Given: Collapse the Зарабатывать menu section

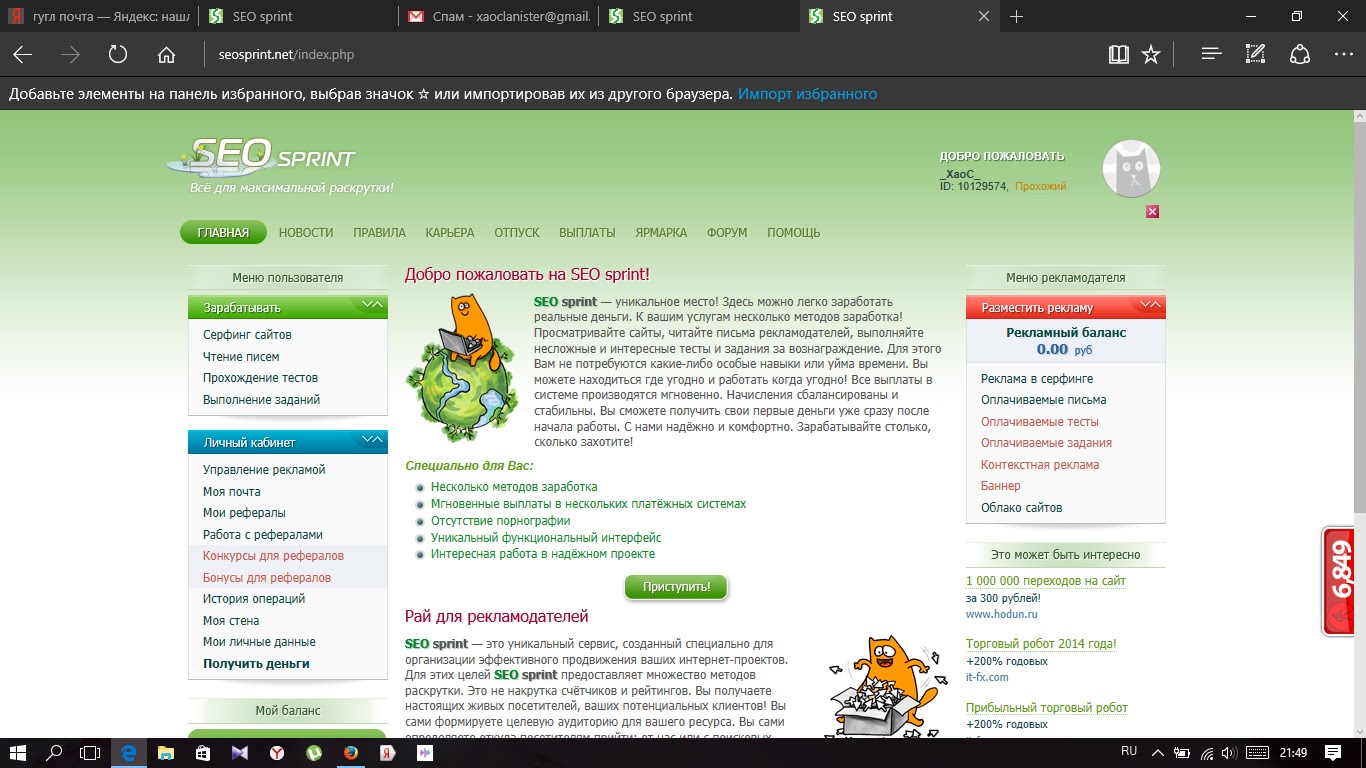Looking at the screenshot, I should point(372,305).
